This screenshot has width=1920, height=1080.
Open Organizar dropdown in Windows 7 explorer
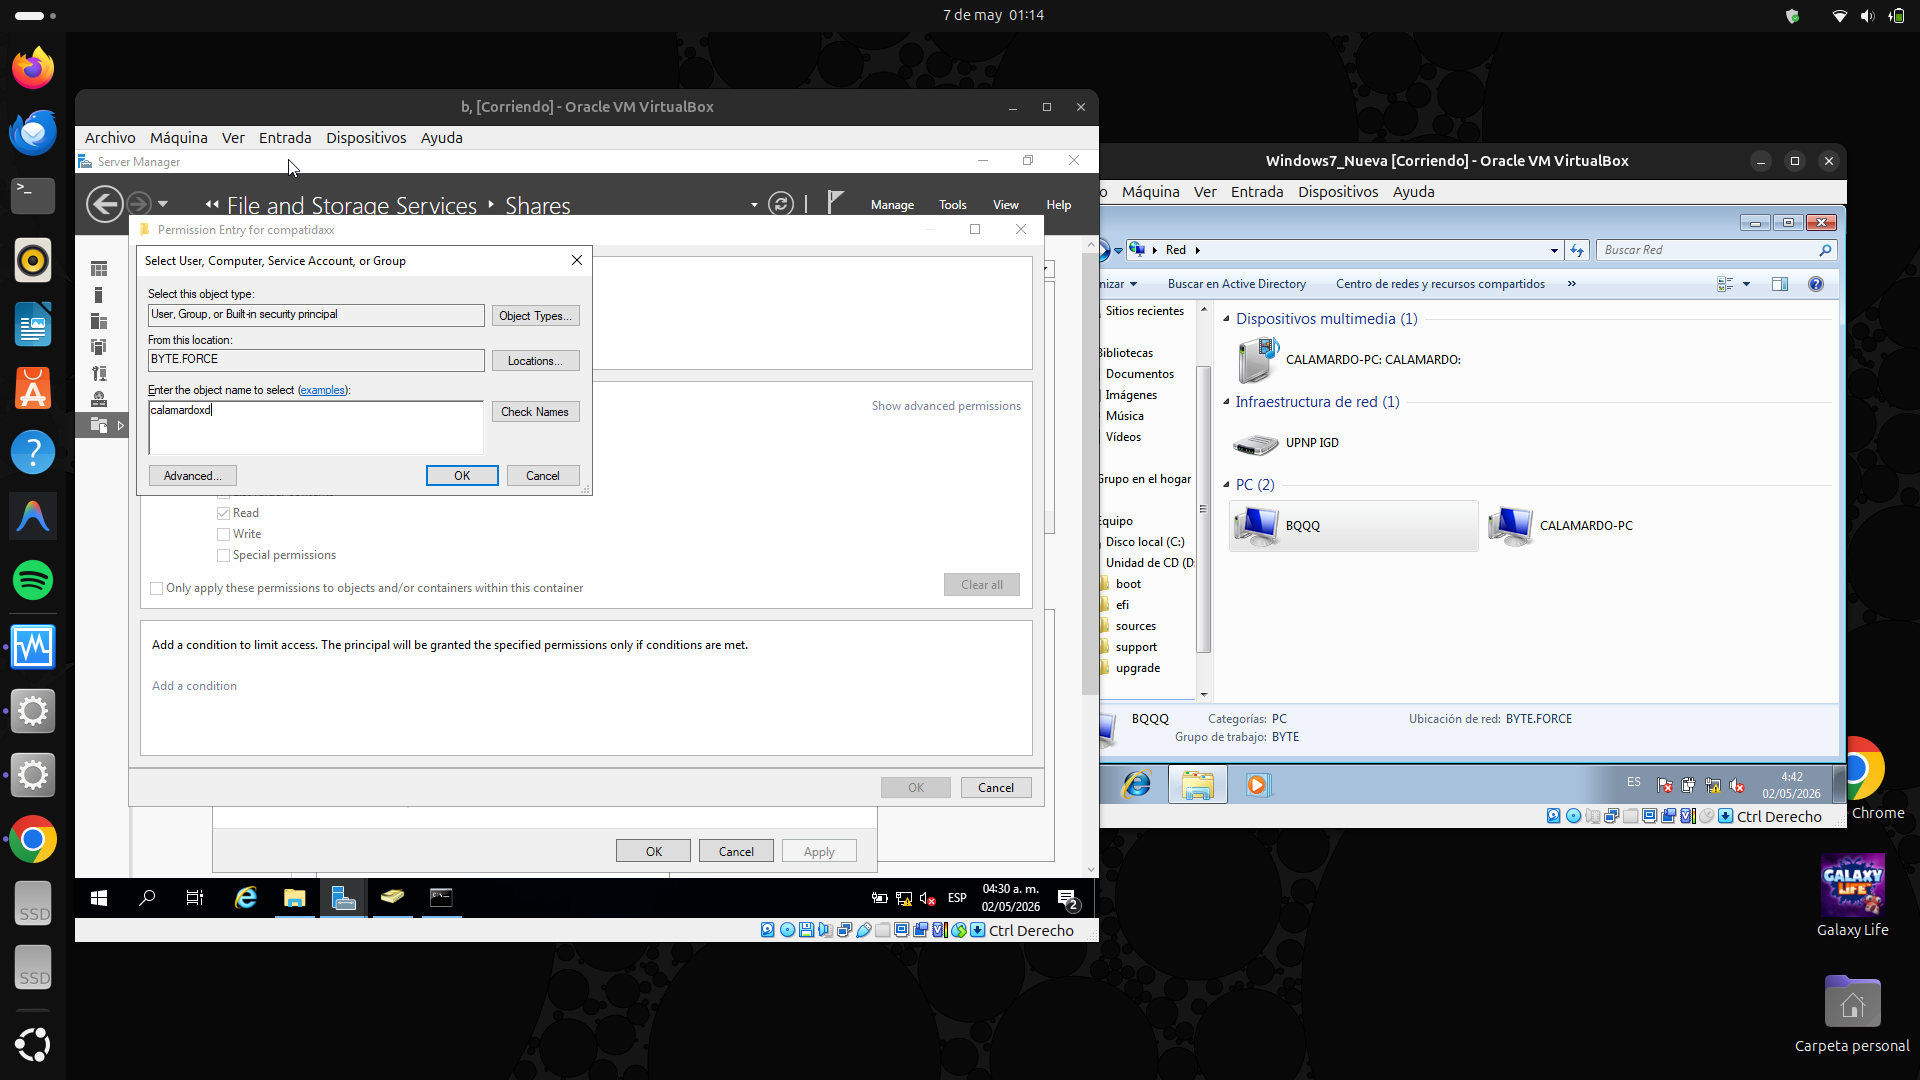point(1120,284)
